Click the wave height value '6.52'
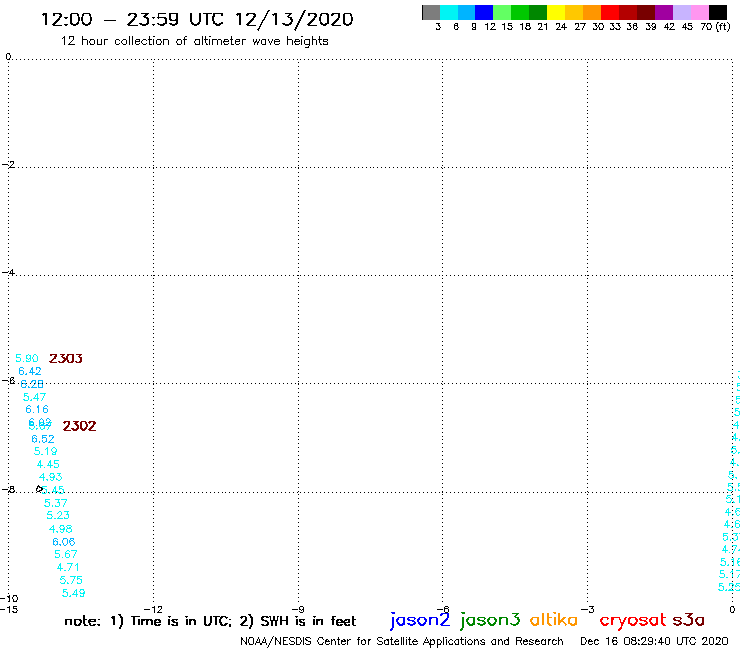Image resolution: width=740 pixels, height=650 pixels. [x=43, y=439]
